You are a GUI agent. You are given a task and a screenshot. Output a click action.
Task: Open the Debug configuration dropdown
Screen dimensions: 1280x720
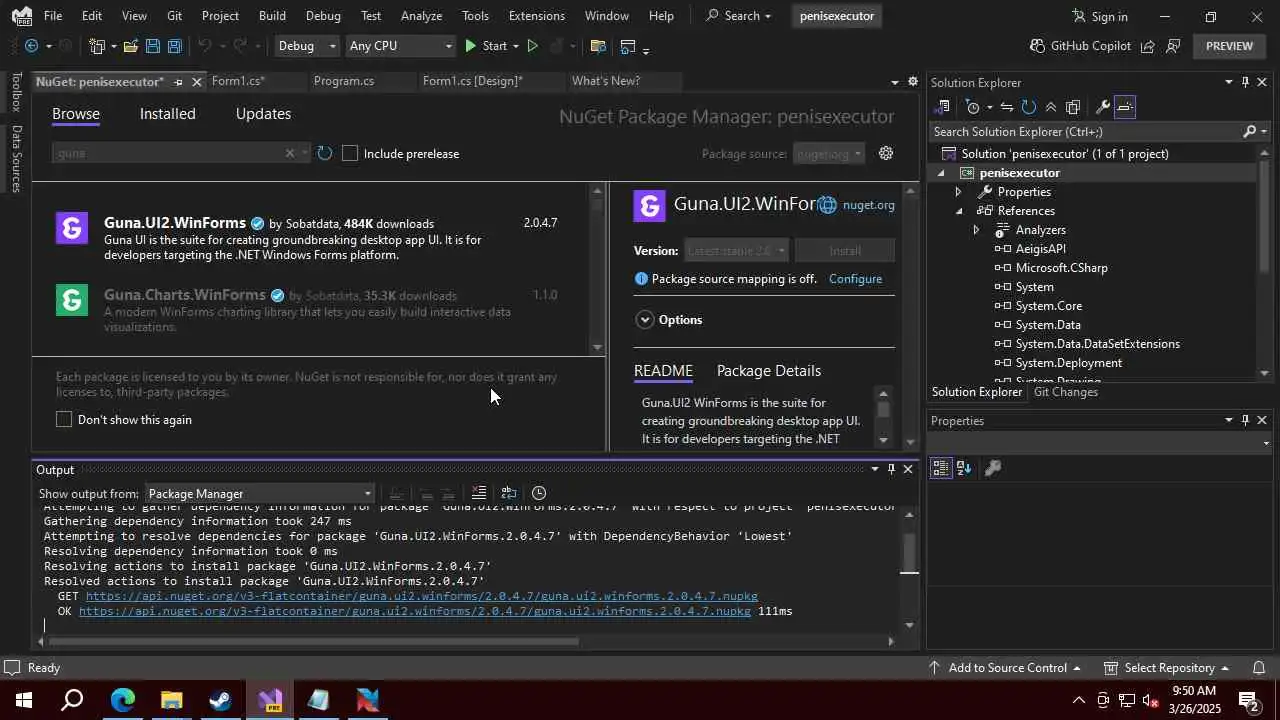tap(306, 46)
